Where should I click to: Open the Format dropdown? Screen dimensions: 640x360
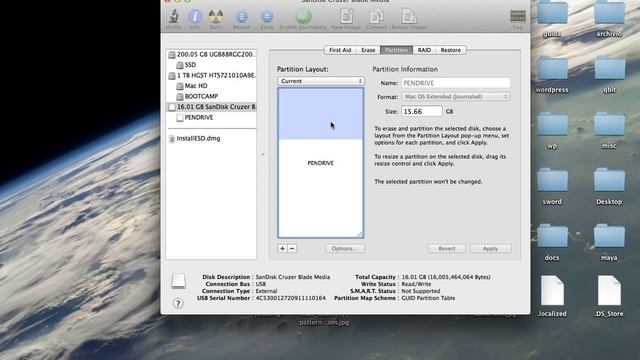point(456,97)
